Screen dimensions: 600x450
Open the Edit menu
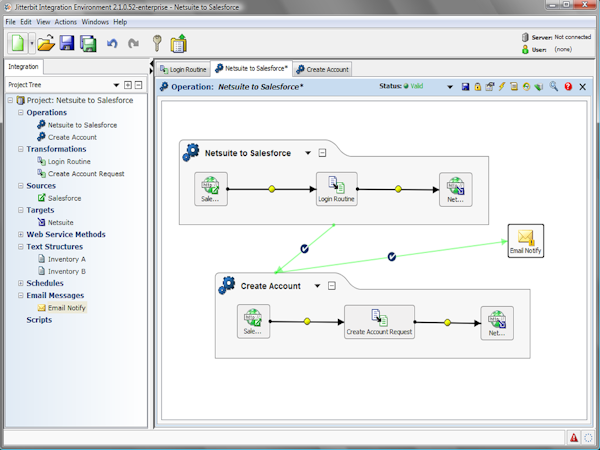tap(26, 22)
